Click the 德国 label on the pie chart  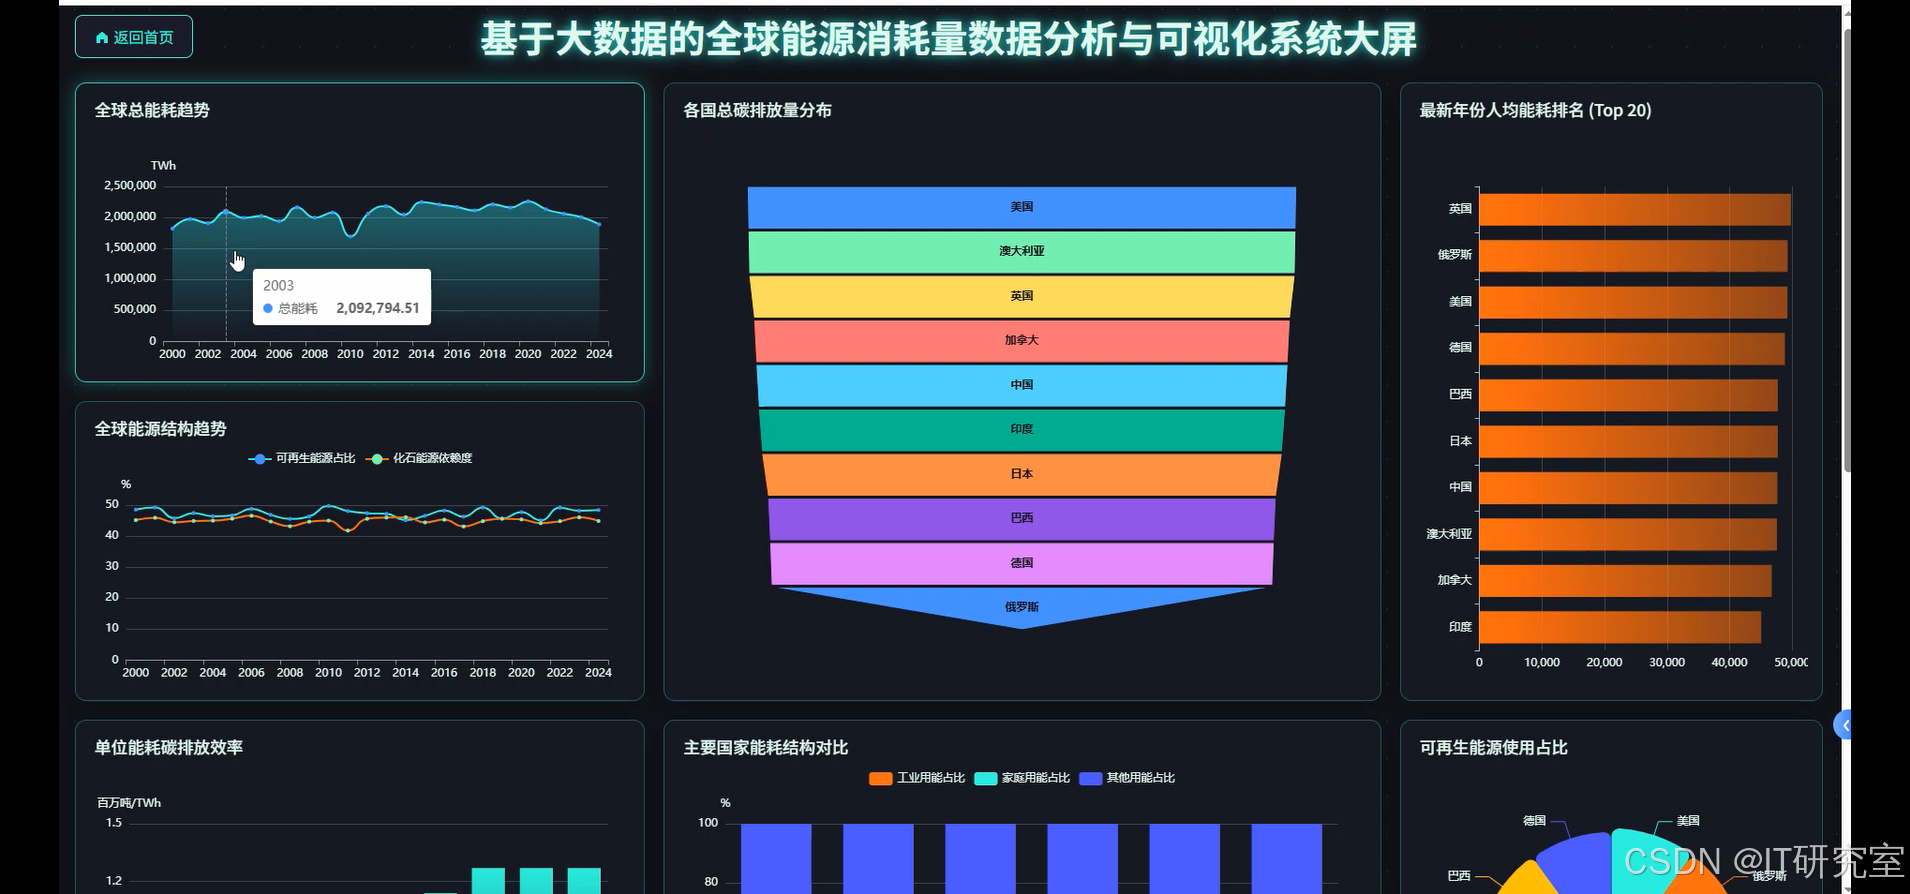pyautogui.click(x=1534, y=821)
